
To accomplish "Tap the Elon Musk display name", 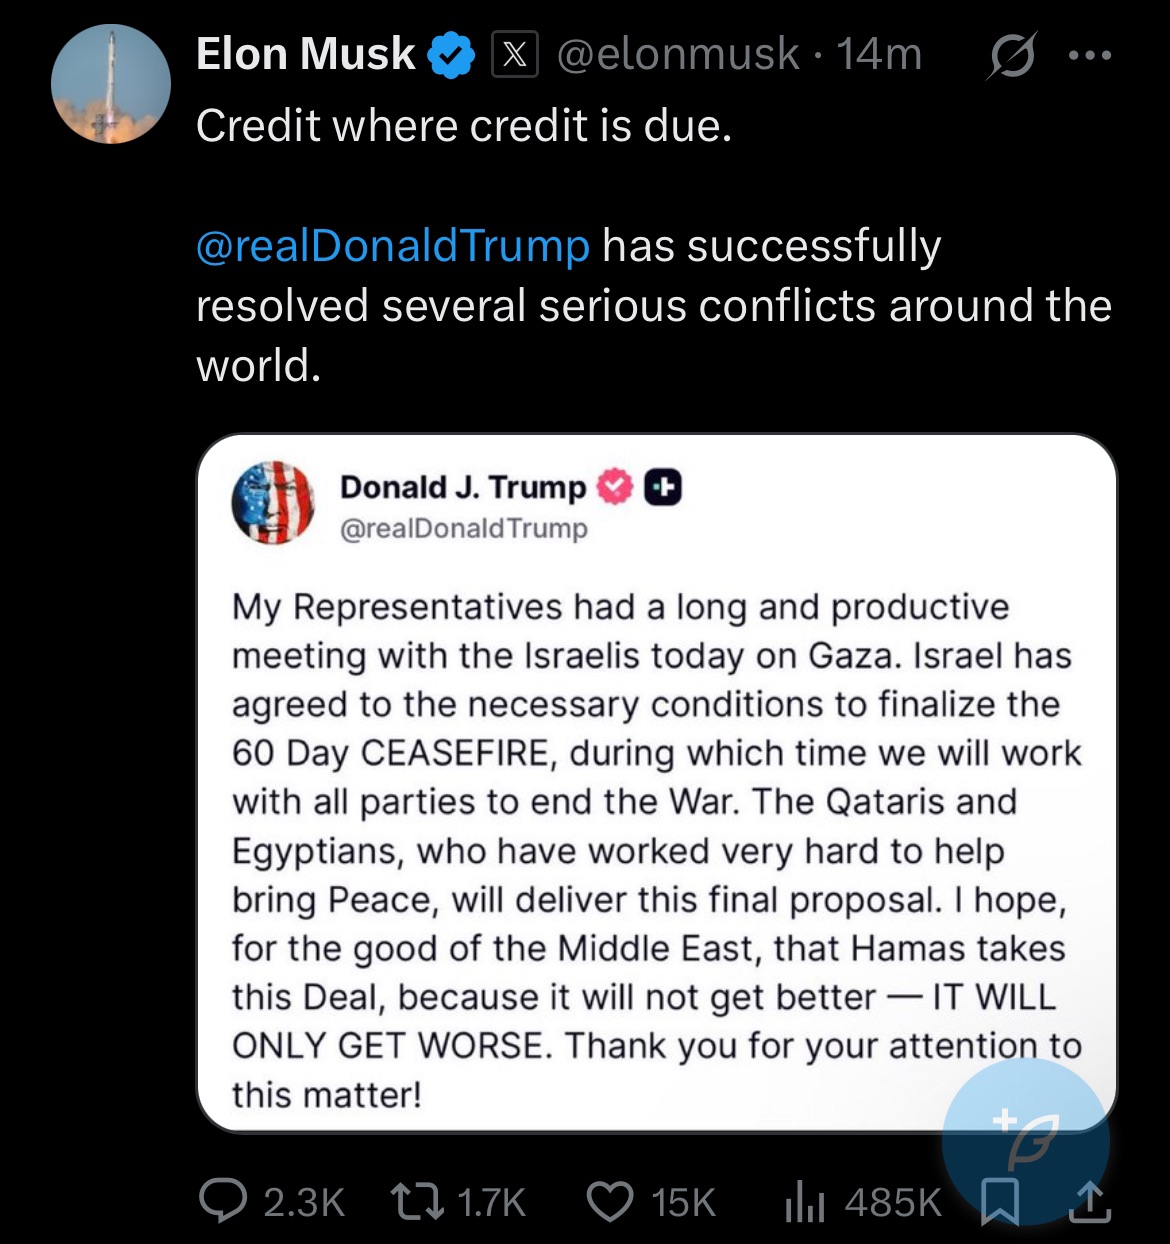I will tap(306, 54).
